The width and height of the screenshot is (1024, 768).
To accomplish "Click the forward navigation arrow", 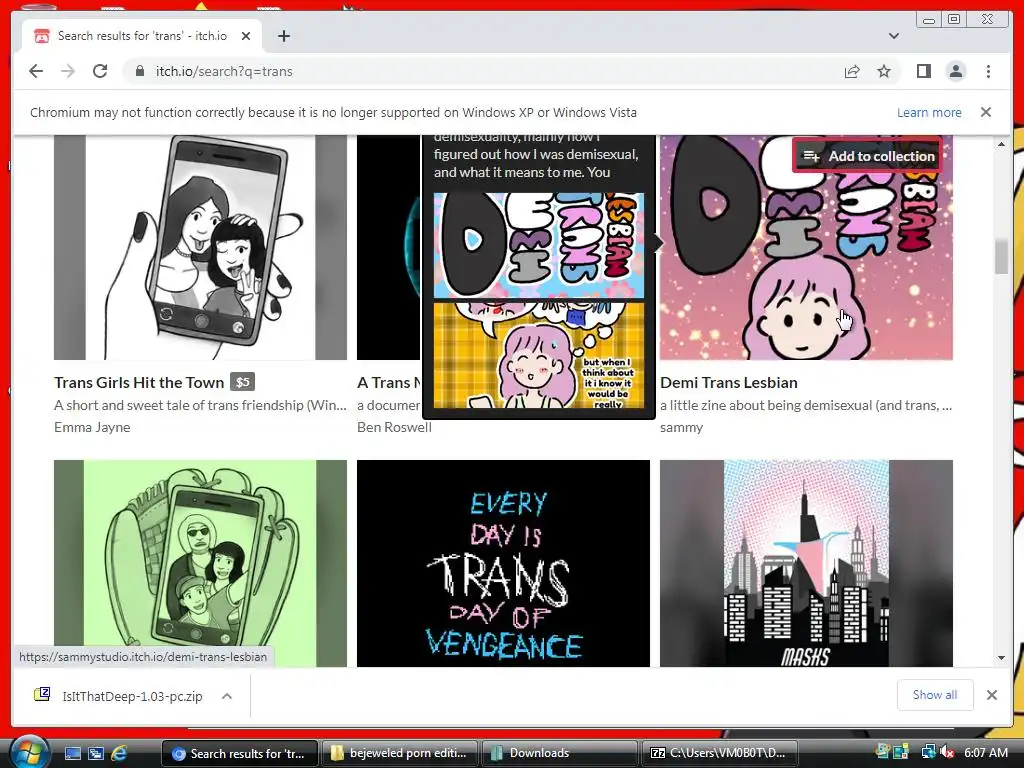I will 68,71.
